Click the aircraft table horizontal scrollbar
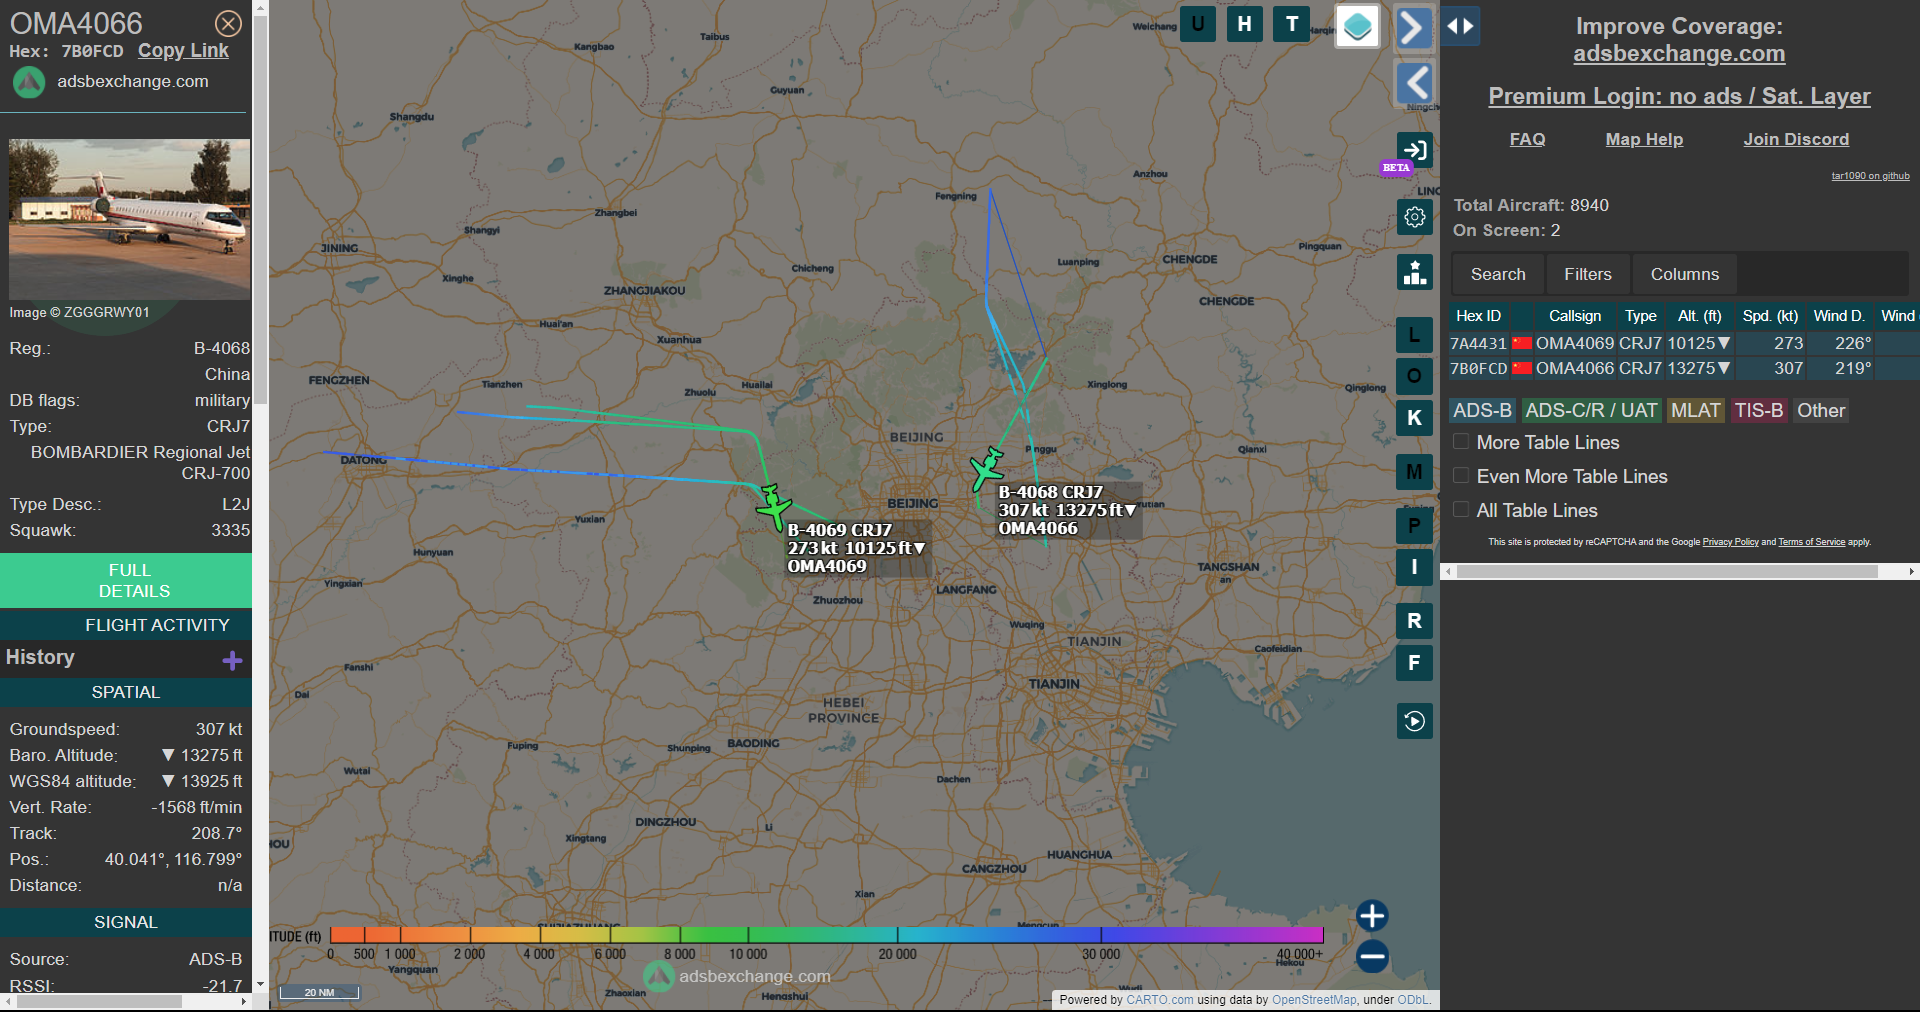The image size is (1920, 1012). point(1667,571)
